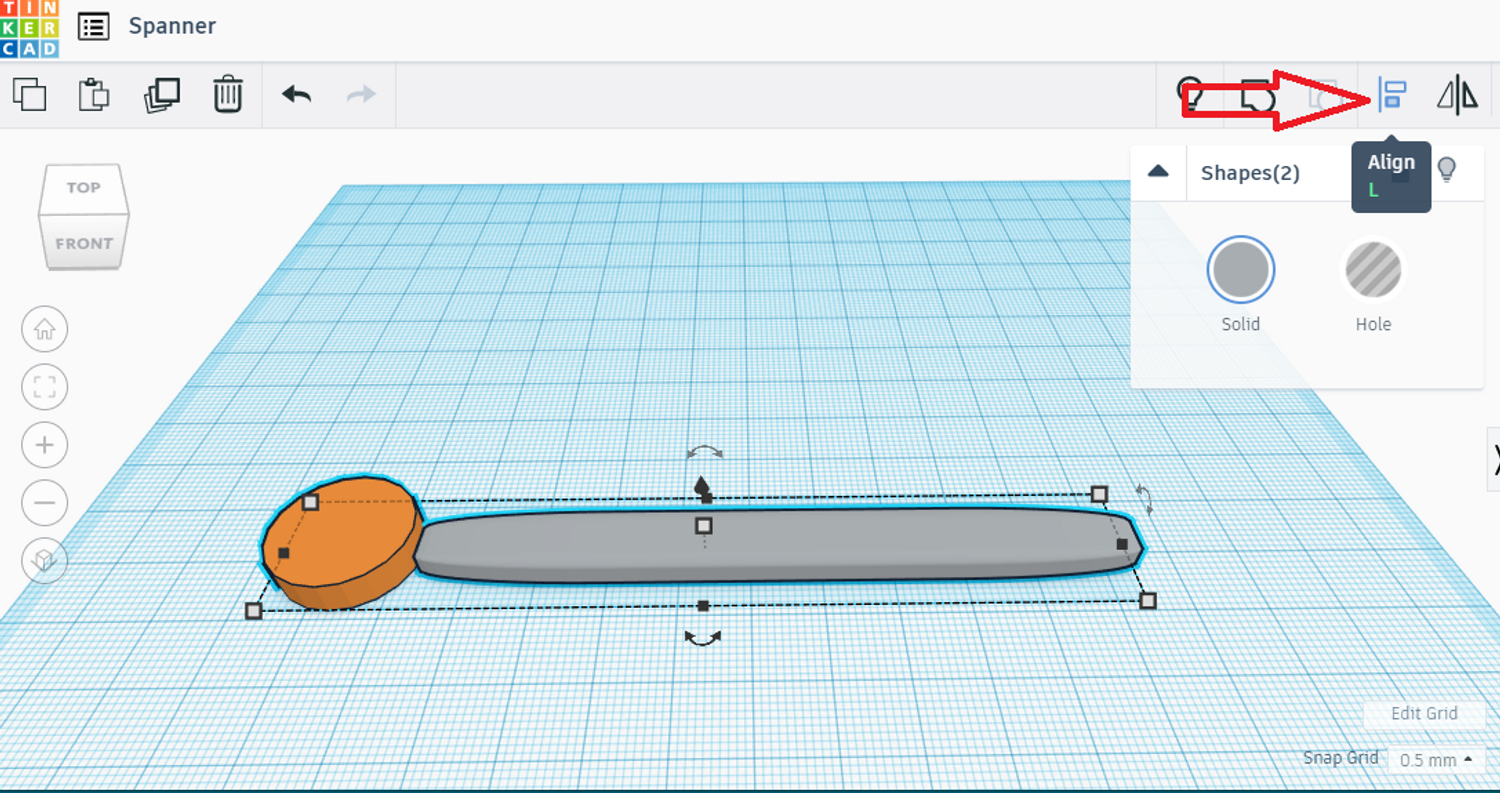1500x793 pixels.
Task: Open Edit Grid settings
Action: (x=1424, y=713)
